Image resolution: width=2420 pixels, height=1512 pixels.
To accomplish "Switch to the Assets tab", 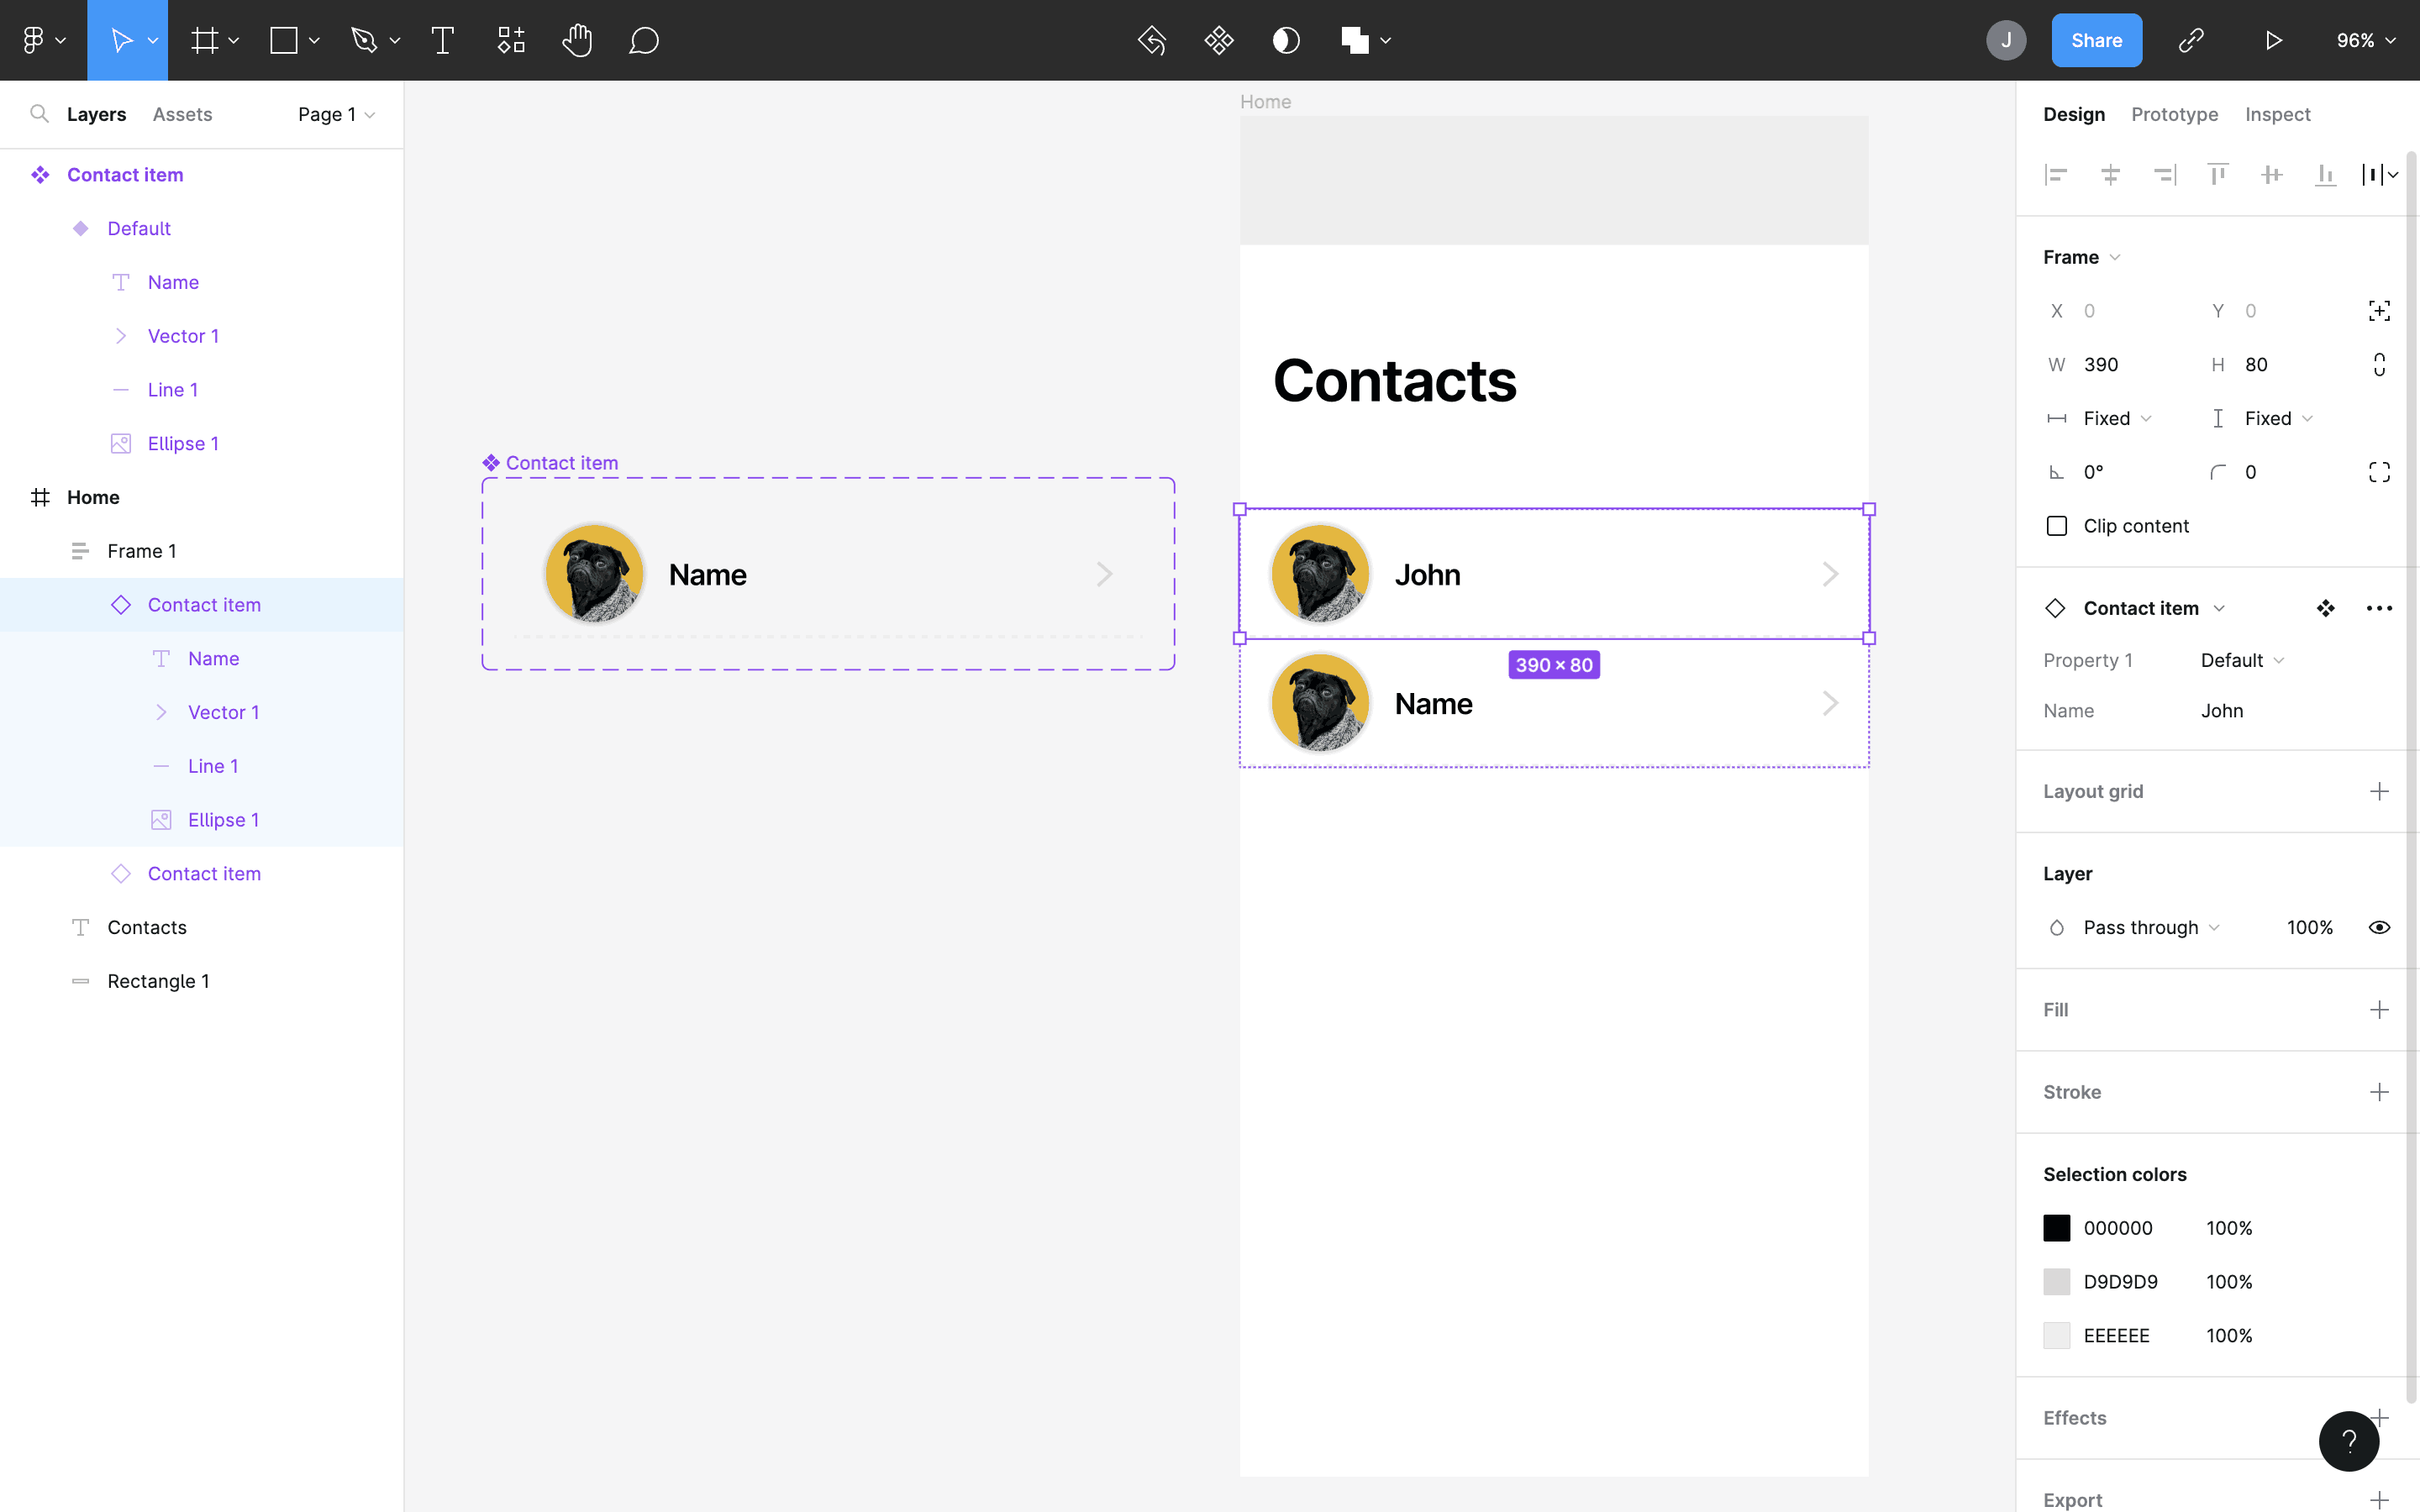I will click(182, 114).
